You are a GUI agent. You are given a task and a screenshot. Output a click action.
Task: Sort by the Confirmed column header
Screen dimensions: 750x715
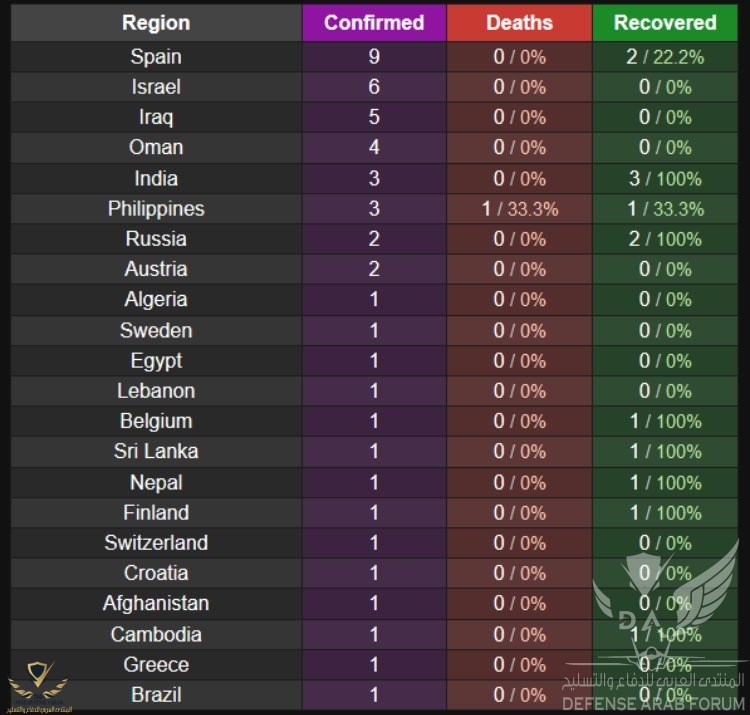click(x=374, y=23)
